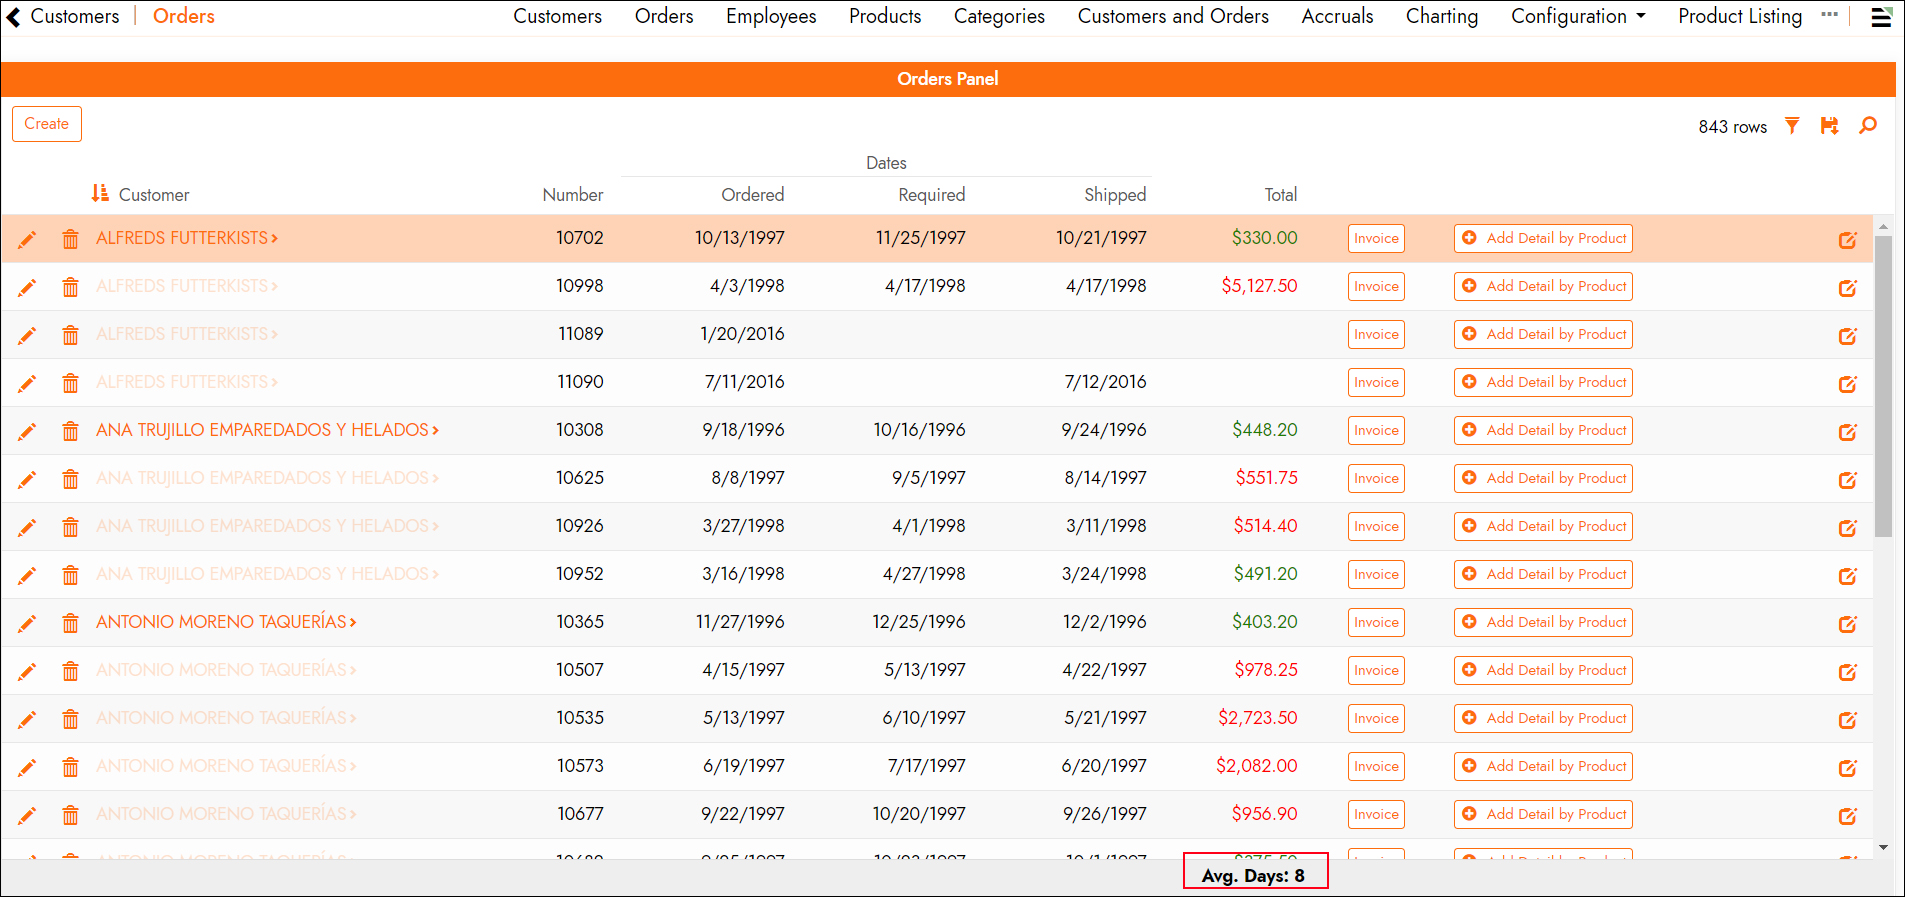Open the hamburger menu icon at top right
The width and height of the screenshot is (1905, 897).
(x=1880, y=17)
